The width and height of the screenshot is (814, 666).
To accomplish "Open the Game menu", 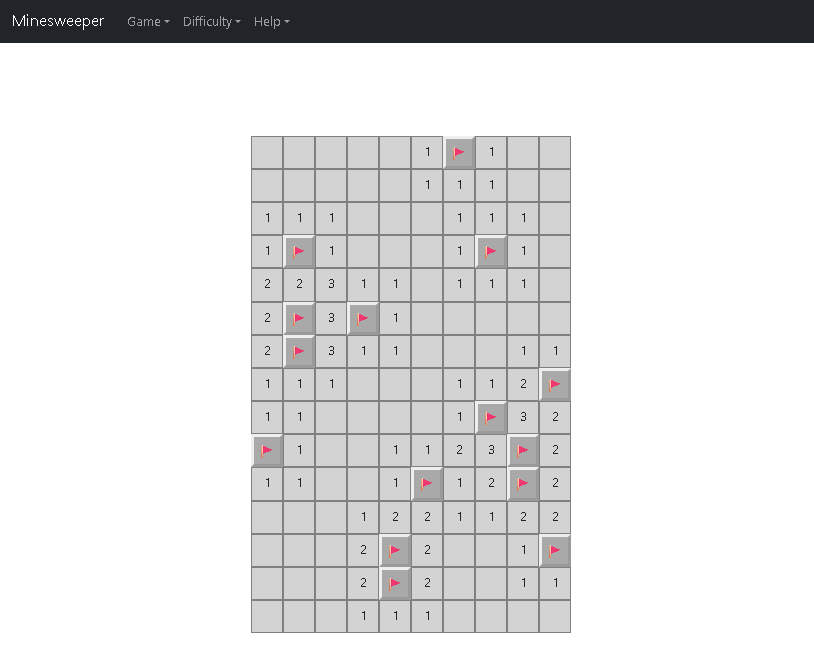I will click(x=147, y=21).
